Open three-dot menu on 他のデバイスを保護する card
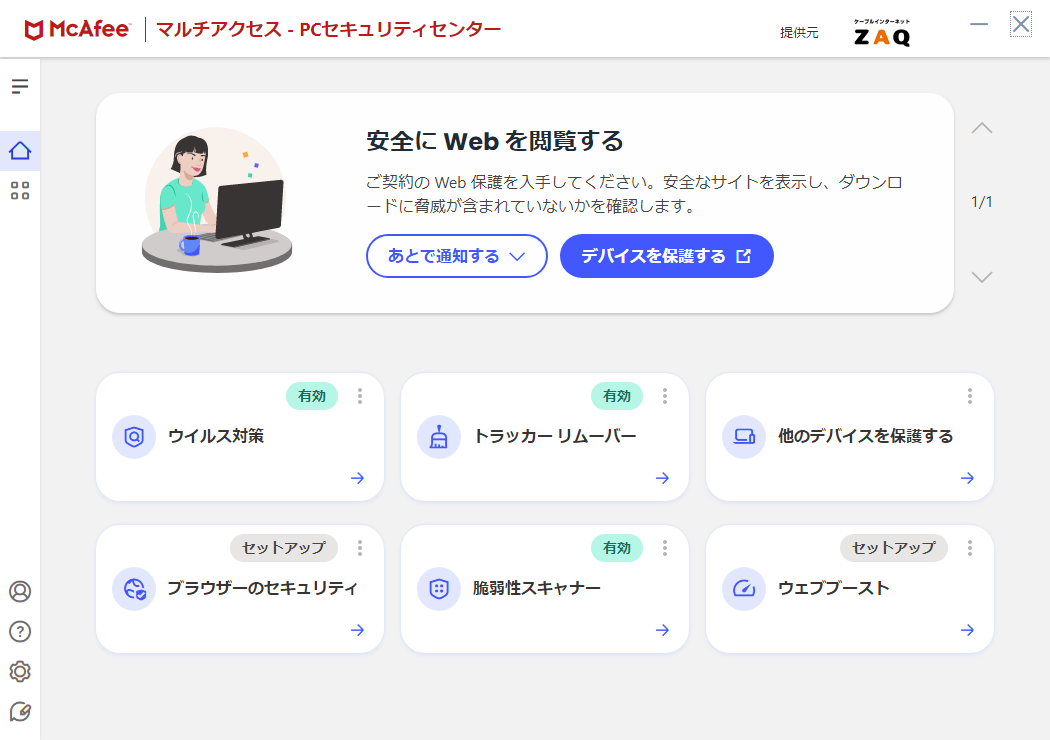The height and width of the screenshot is (740, 1050). tap(970, 396)
